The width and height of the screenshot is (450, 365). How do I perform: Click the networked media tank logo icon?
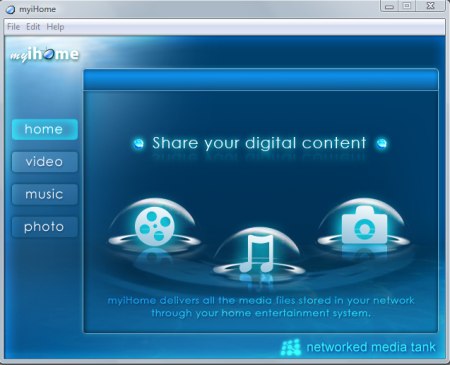pyautogui.click(x=291, y=347)
